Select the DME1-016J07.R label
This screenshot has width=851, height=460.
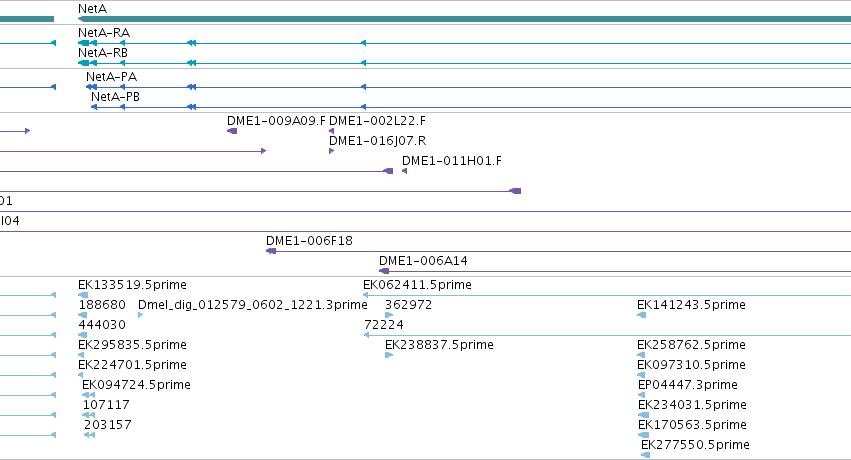pos(377,140)
